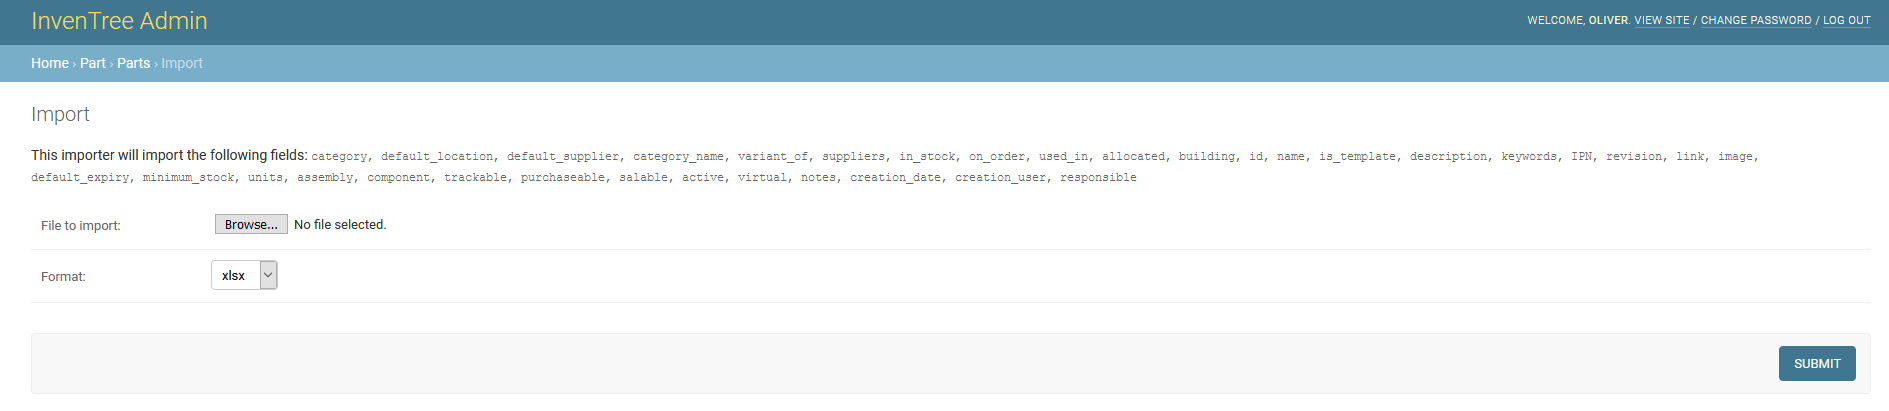Navigate to Home breadcrumb

pos(50,63)
